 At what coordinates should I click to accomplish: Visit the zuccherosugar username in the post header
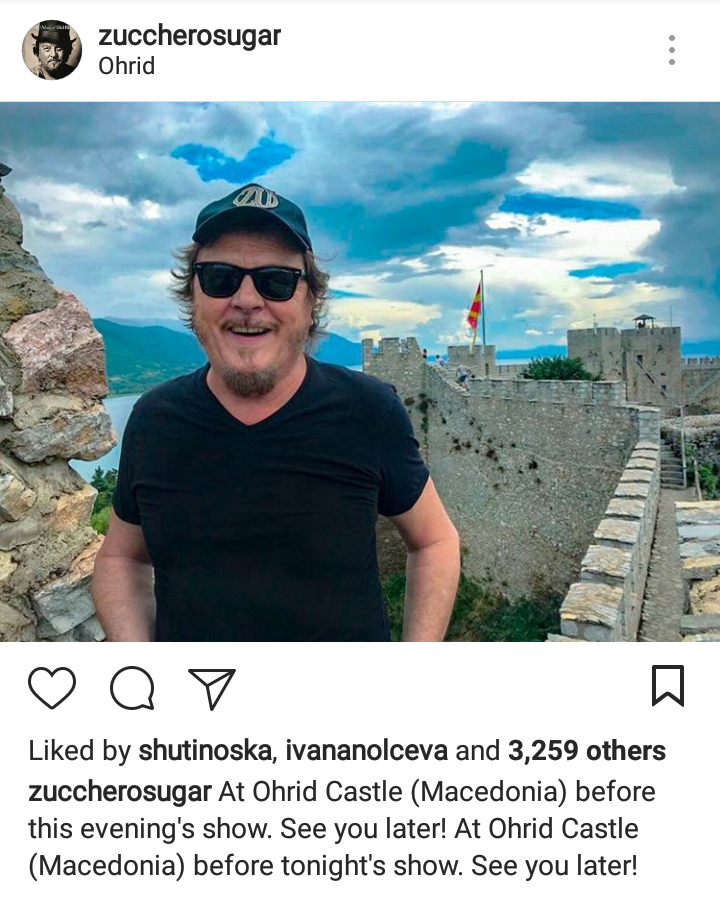click(x=189, y=36)
